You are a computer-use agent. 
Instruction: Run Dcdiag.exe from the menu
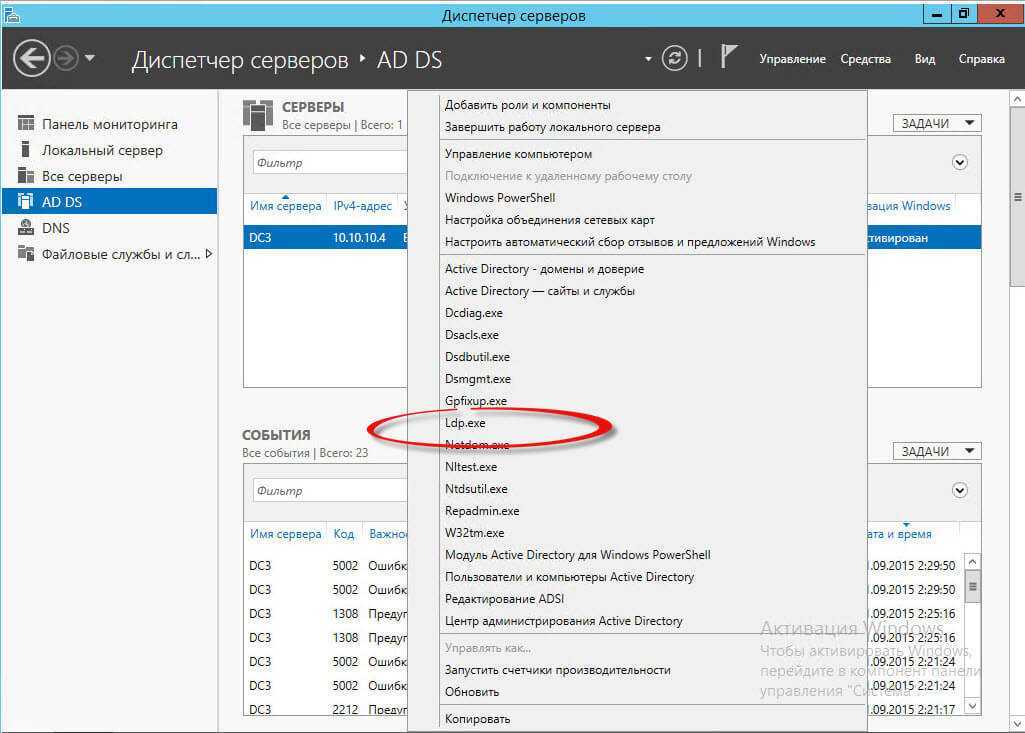tap(474, 313)
